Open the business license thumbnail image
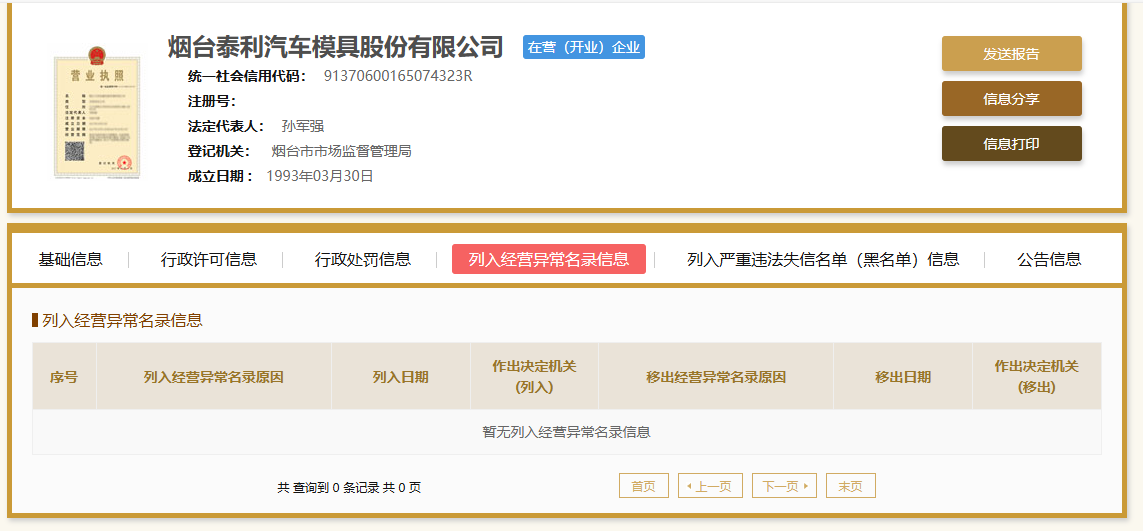The height and width of the screenshot is (531, 1143). click(x=96, y=112)
